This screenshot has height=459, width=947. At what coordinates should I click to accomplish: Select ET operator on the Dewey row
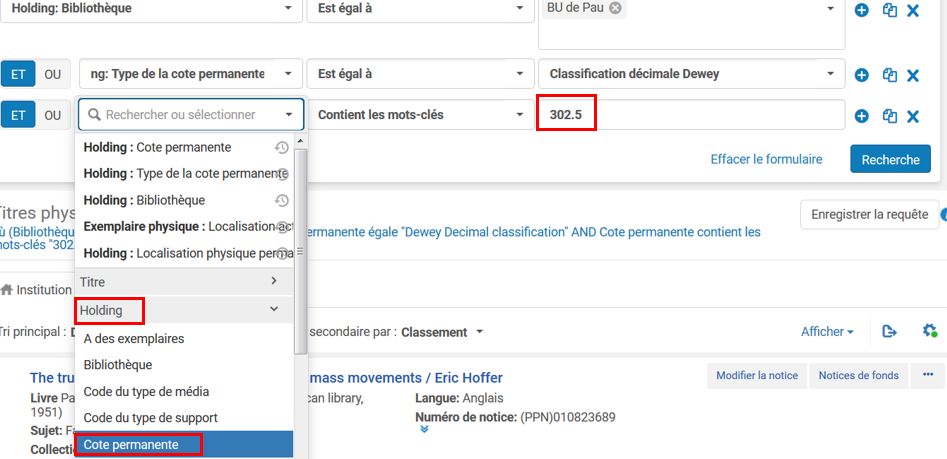[x=18, y=74]
